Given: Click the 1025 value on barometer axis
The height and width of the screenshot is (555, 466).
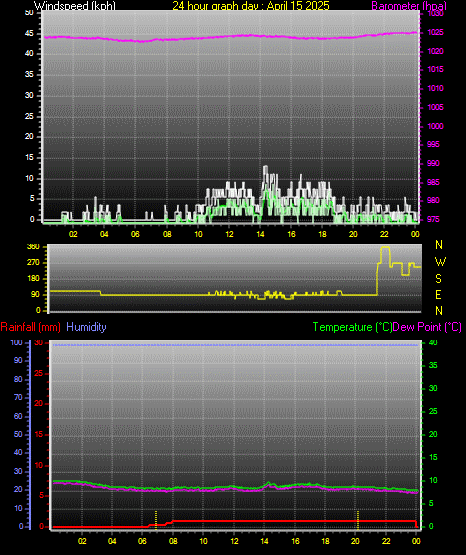Looking at the screenshot, I should tap(436, 32).
